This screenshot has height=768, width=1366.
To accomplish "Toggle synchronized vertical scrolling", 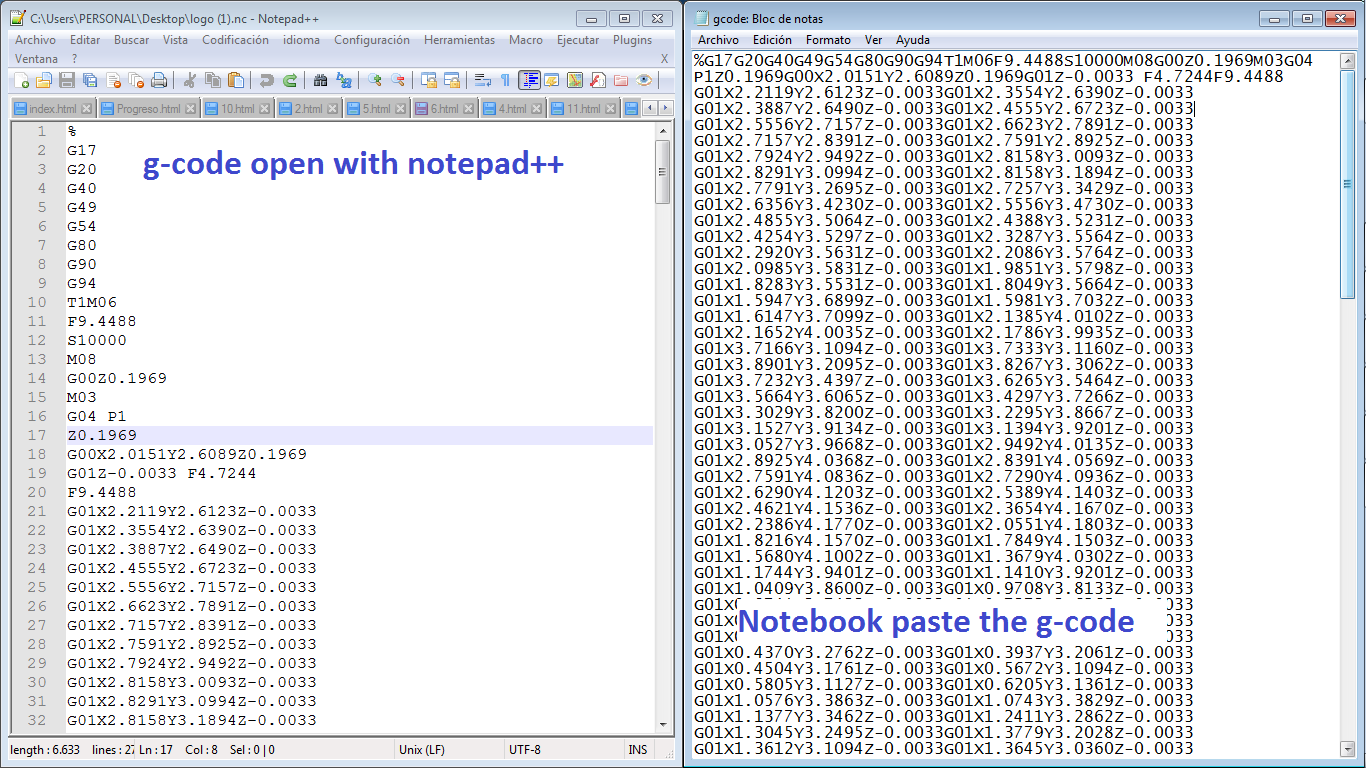I will pyautogui.click(x=429, y=80).
